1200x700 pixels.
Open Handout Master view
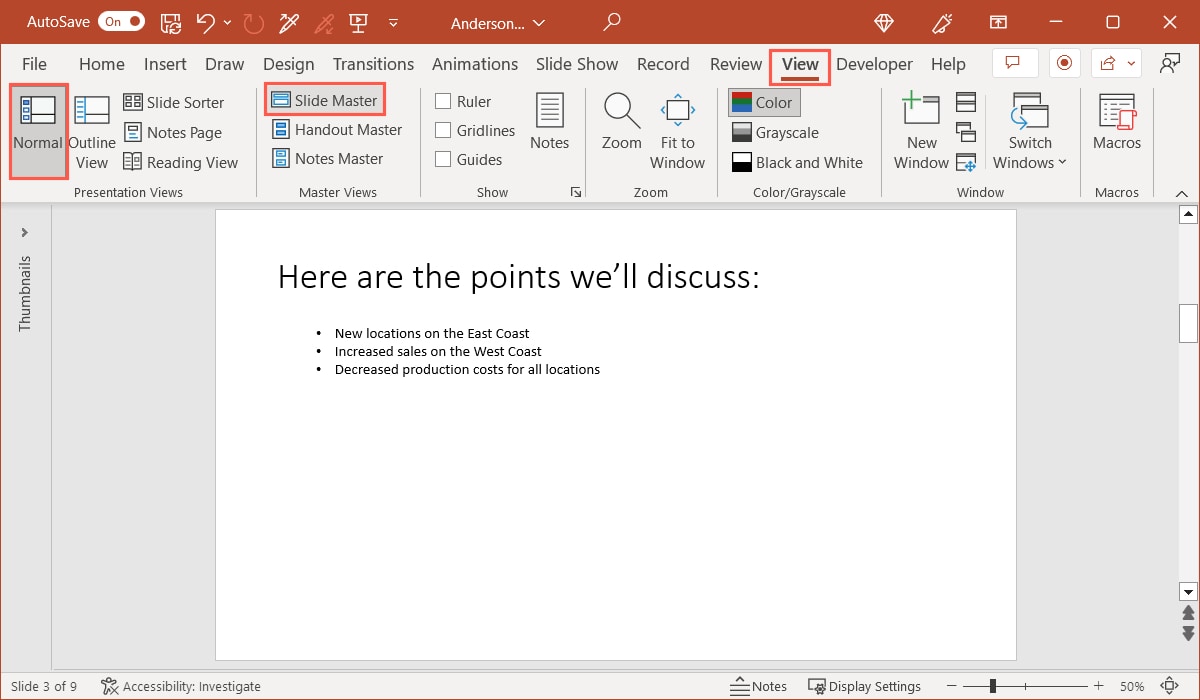coord(337,130)
